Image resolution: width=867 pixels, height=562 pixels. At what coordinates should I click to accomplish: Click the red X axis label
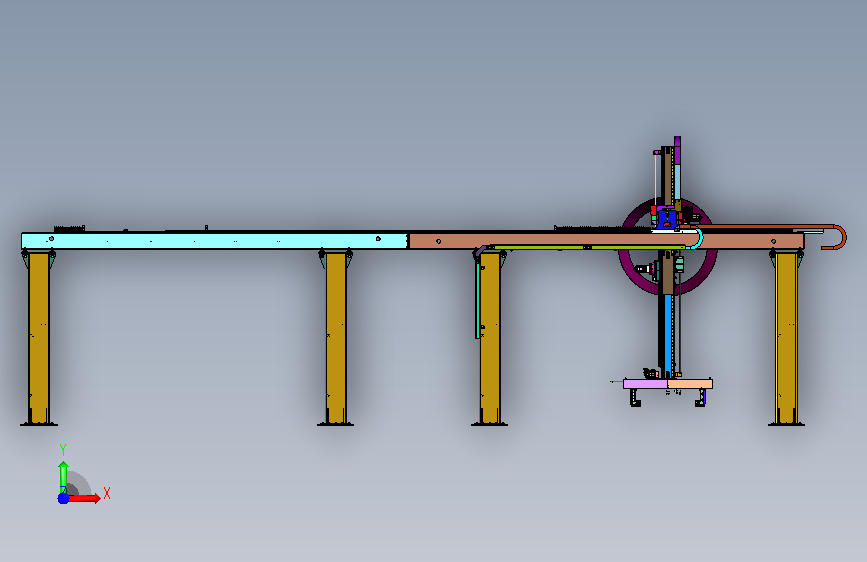pyautogui.click(x=107, y=493)
